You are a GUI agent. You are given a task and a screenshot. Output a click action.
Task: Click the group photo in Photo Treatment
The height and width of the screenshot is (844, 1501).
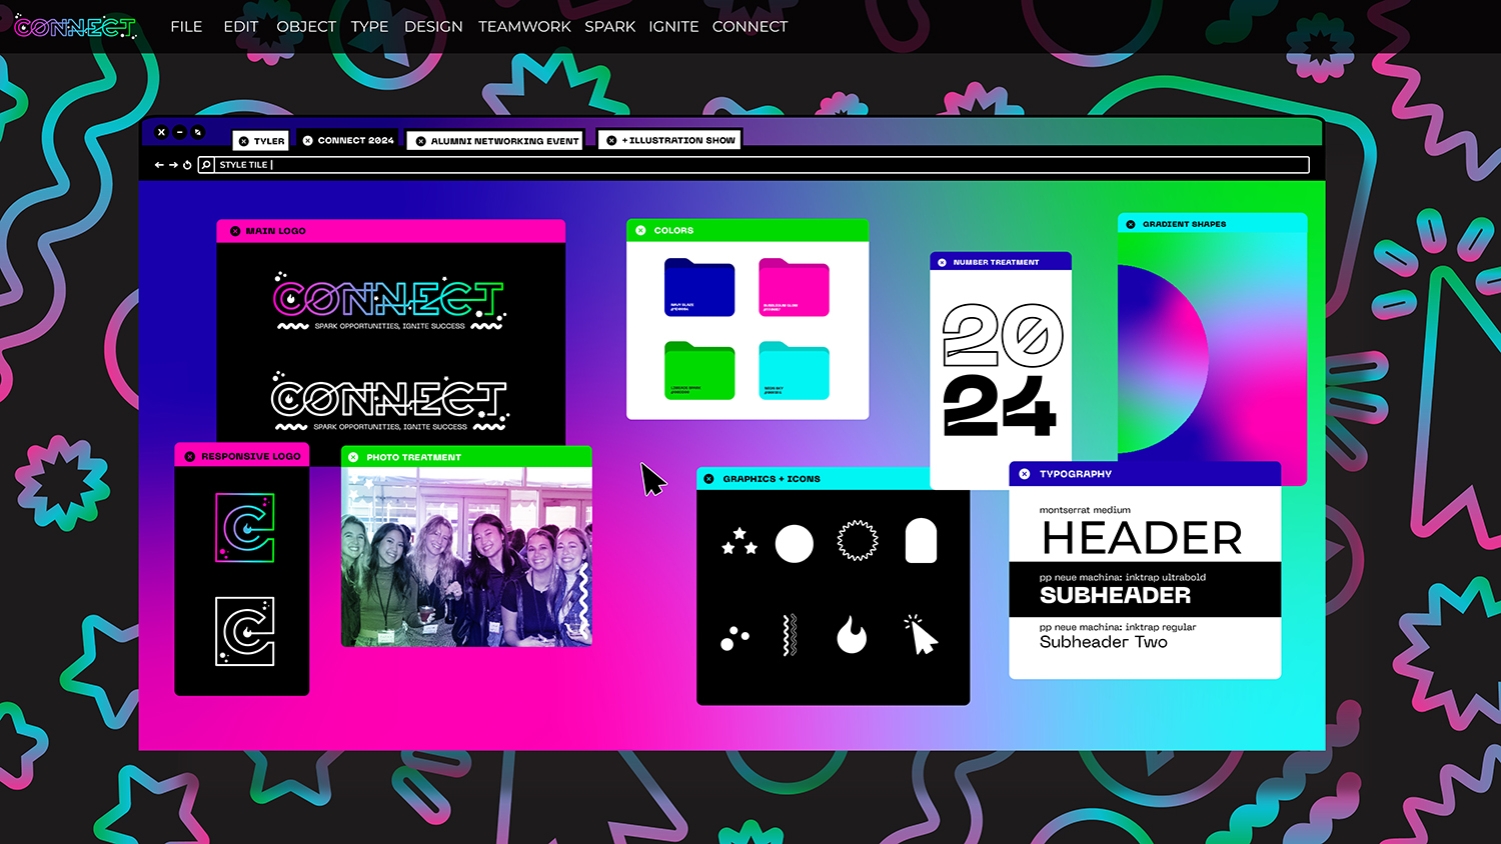point(466,556)
